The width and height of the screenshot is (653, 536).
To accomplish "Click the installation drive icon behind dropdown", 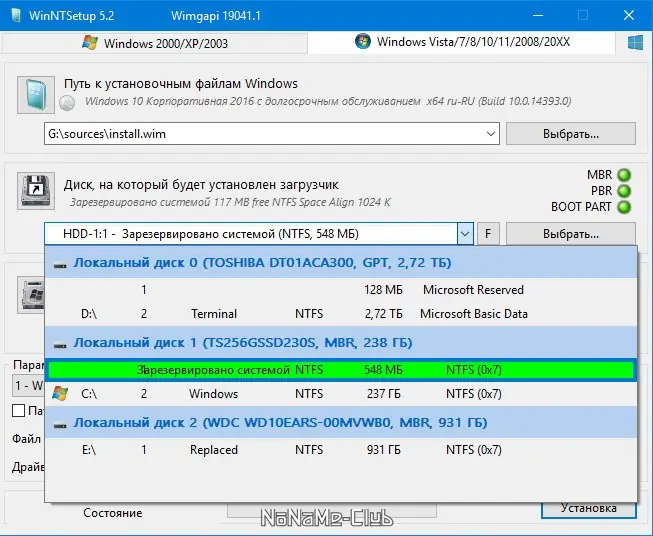I will tap(32, 295).
